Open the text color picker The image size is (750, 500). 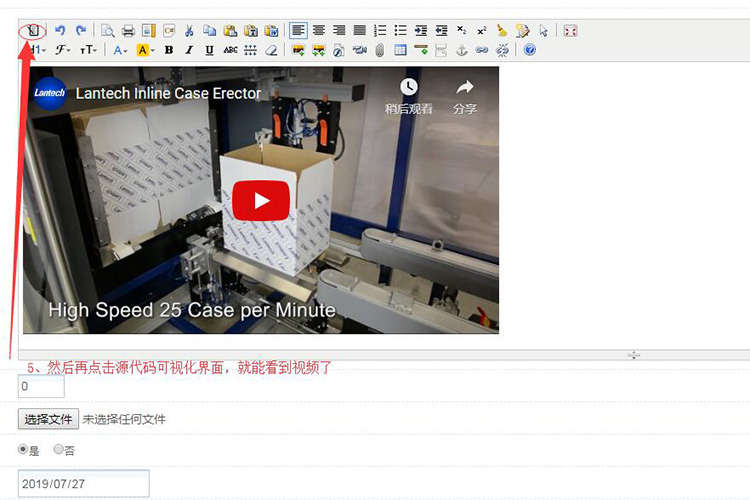pos(120,50)
